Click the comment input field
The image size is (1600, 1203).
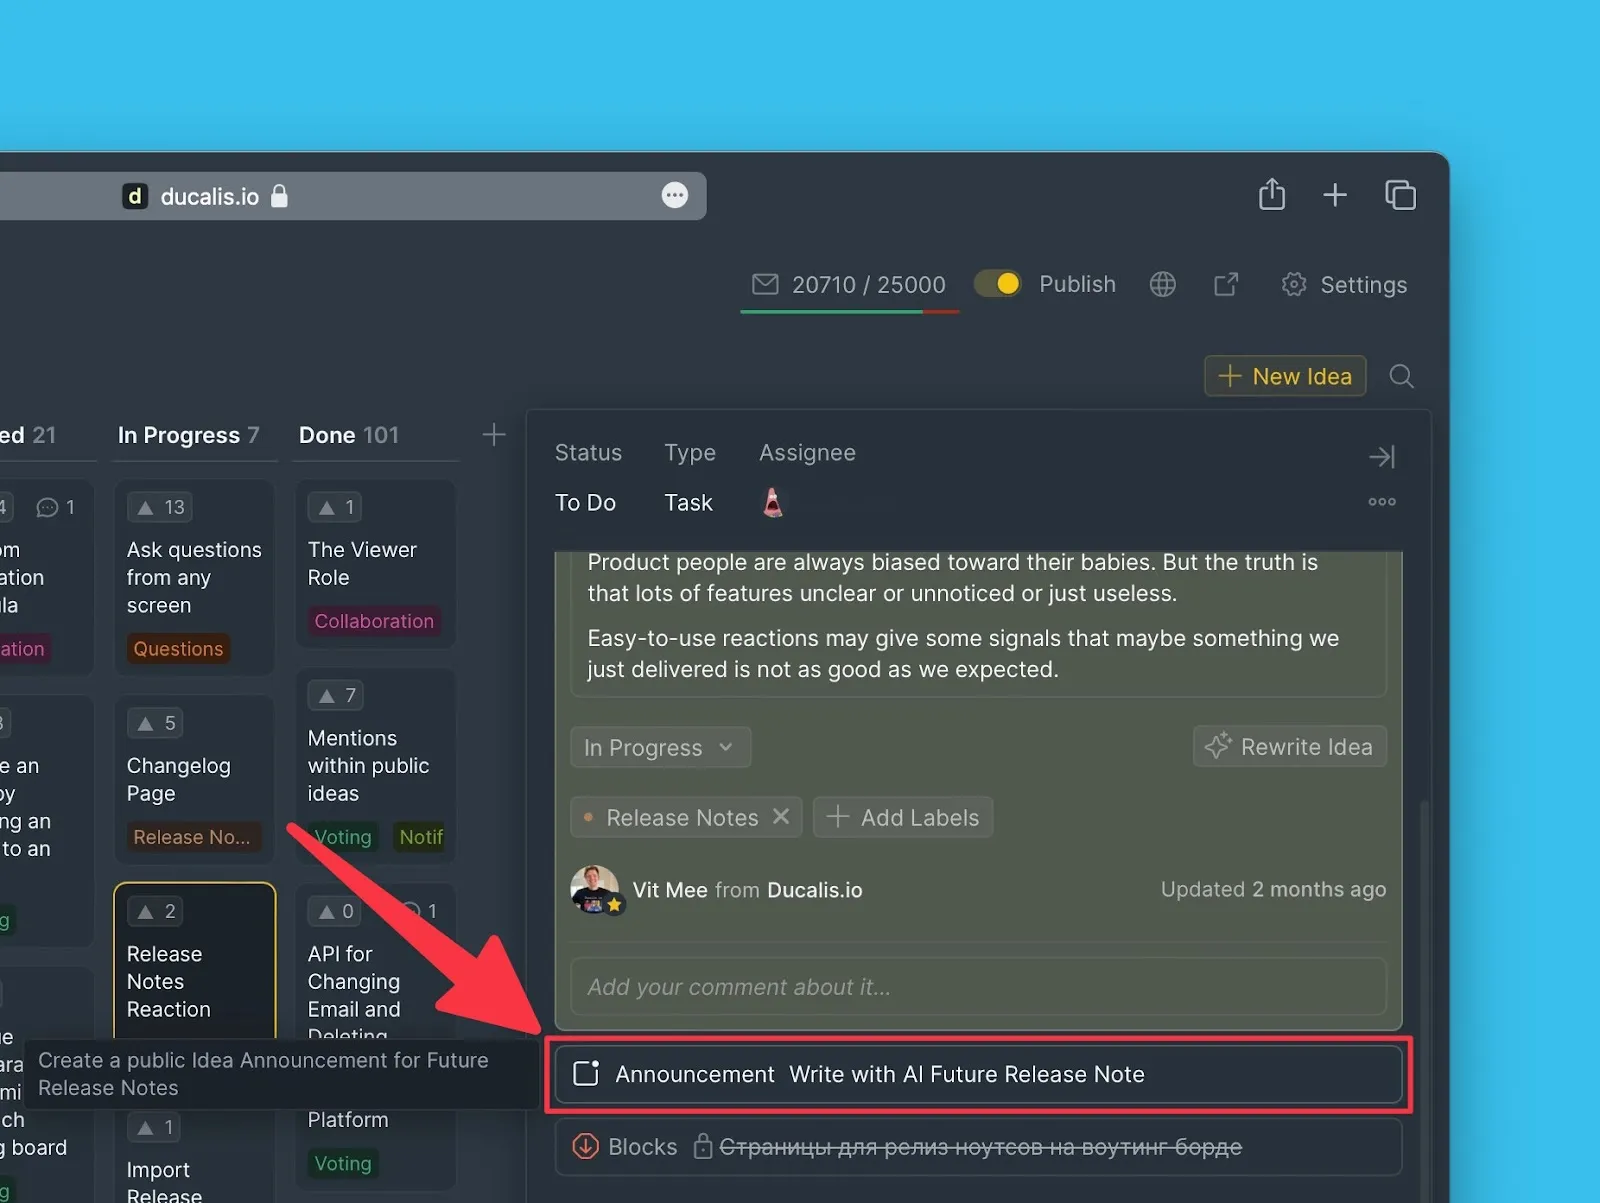(x=977, y=987)
